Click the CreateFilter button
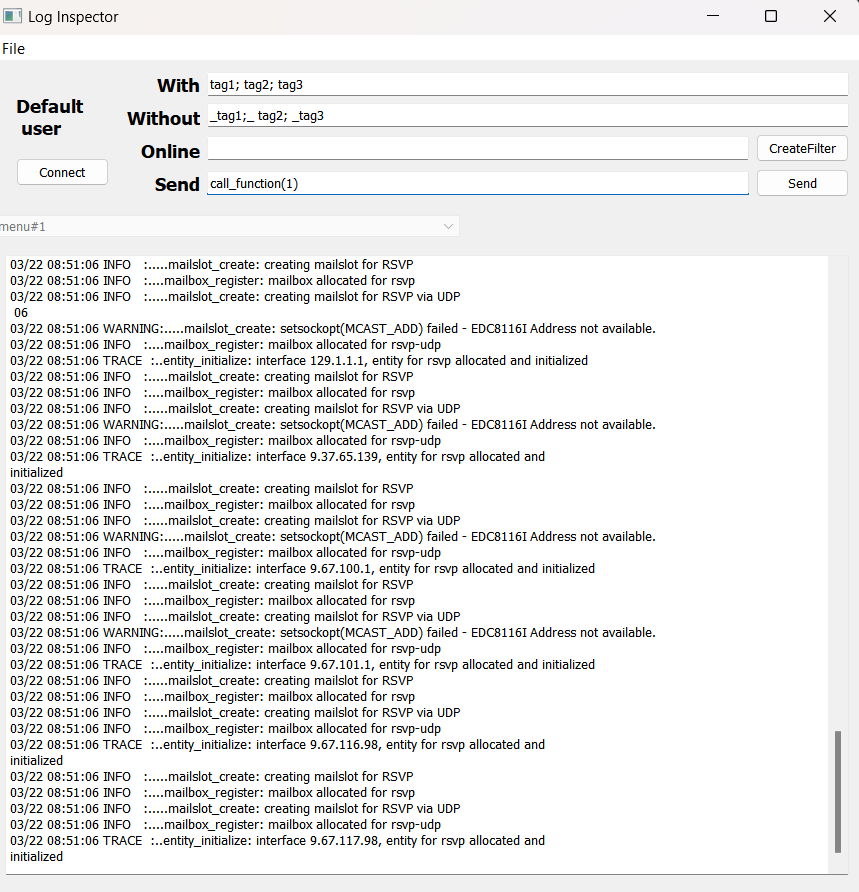The width and height of the screenshot is (859, 892). click(802, 148)
